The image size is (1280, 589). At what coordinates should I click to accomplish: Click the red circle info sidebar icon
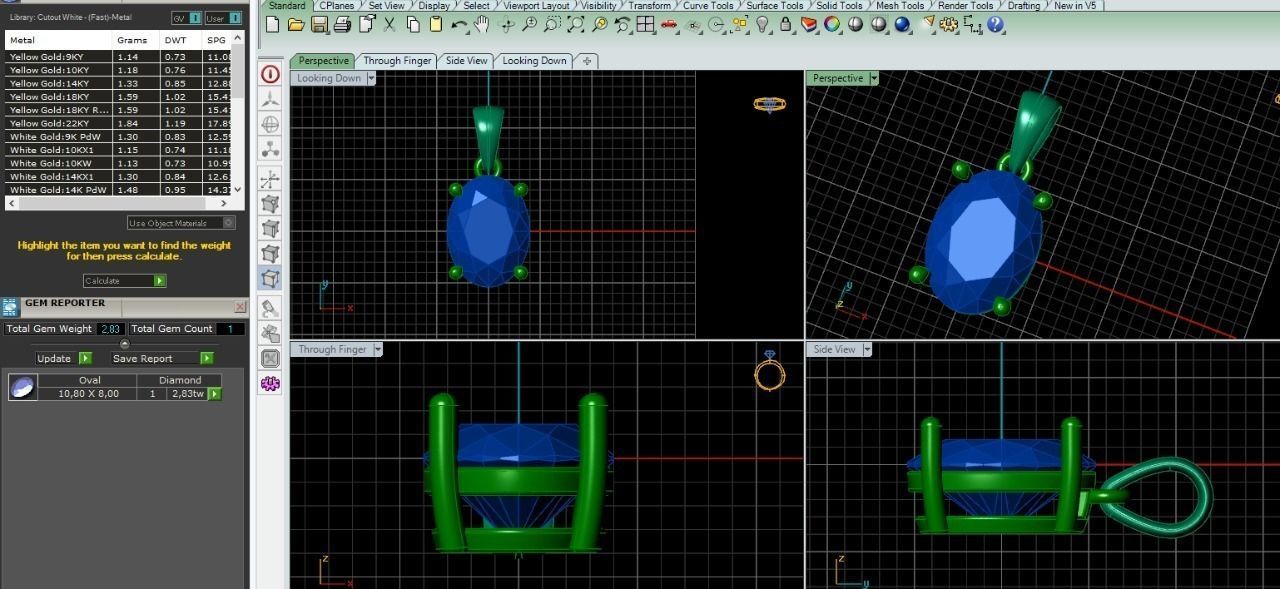(x=270, y=74)
